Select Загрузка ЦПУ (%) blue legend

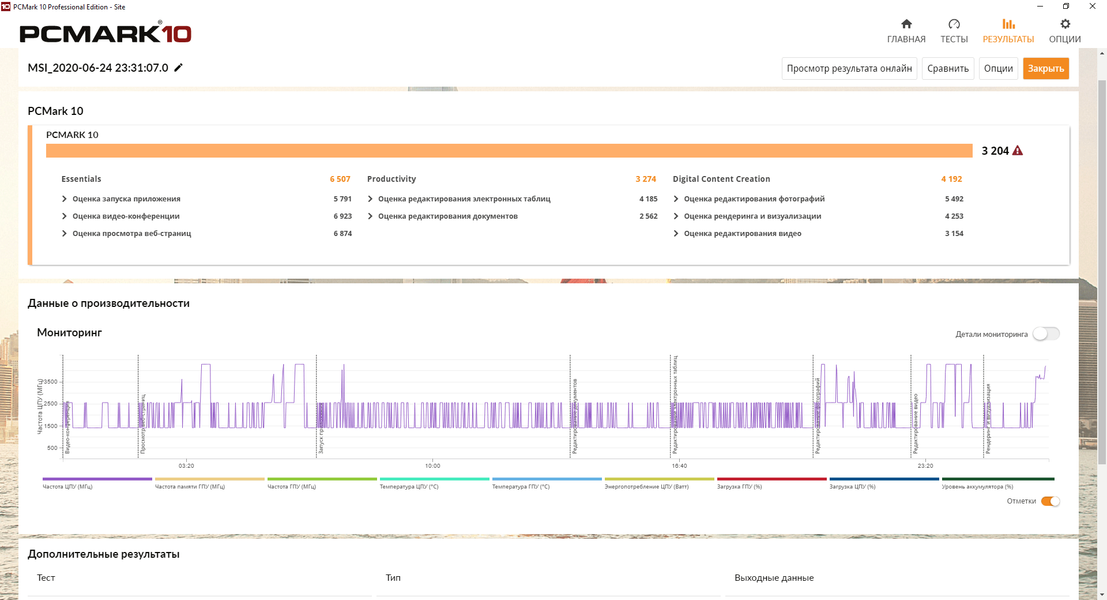pos(884,479)
